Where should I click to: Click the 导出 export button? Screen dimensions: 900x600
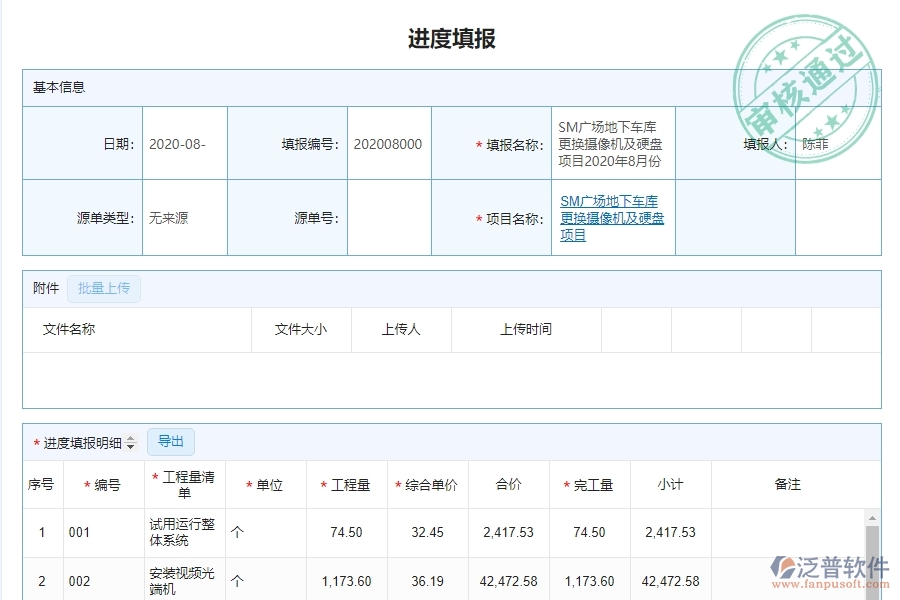[171, 442]
